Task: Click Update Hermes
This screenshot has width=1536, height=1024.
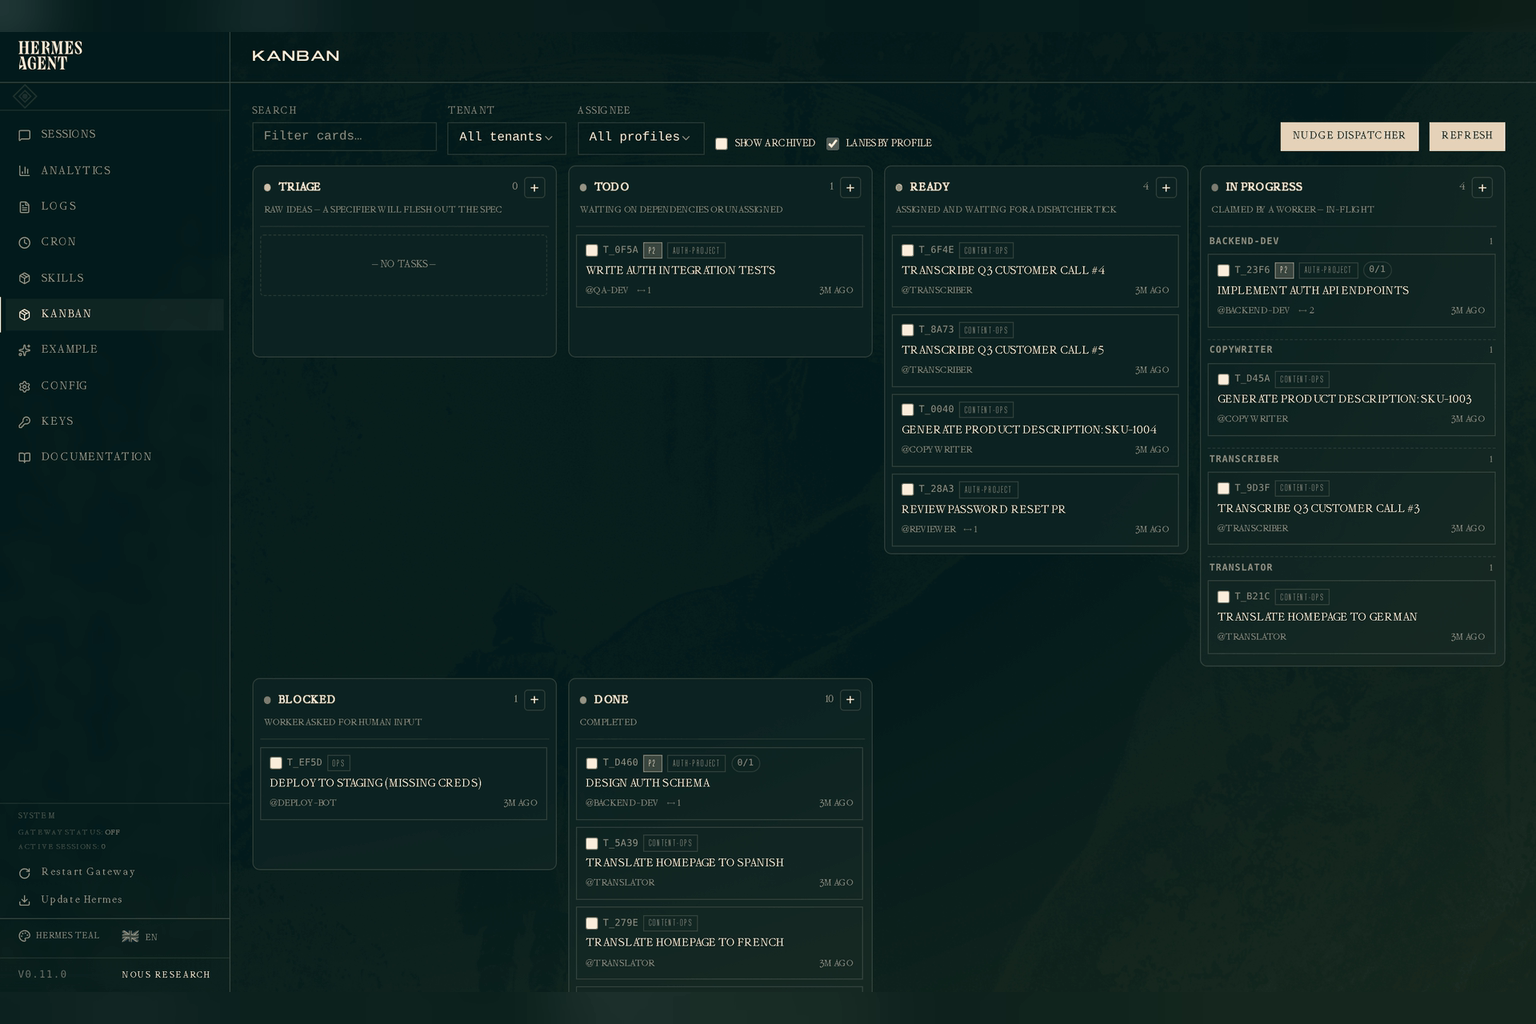Action: pyautogui.click(x=71, y=900)
